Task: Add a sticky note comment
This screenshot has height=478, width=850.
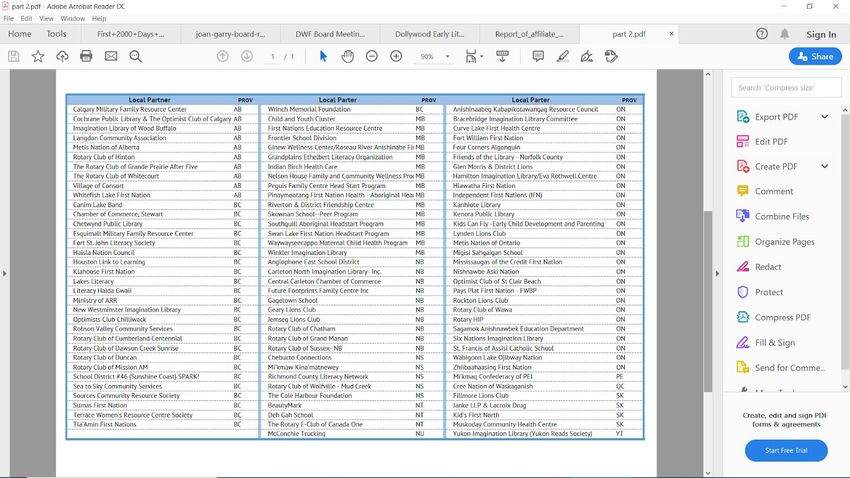Action: (537, 57)
